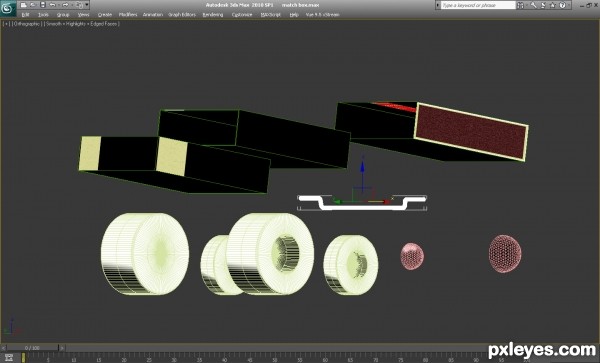The height and width of the screenshot is (363, 600).
Task: Expand the quick access toolbar customize arrow
Action: tap(87, 5)
